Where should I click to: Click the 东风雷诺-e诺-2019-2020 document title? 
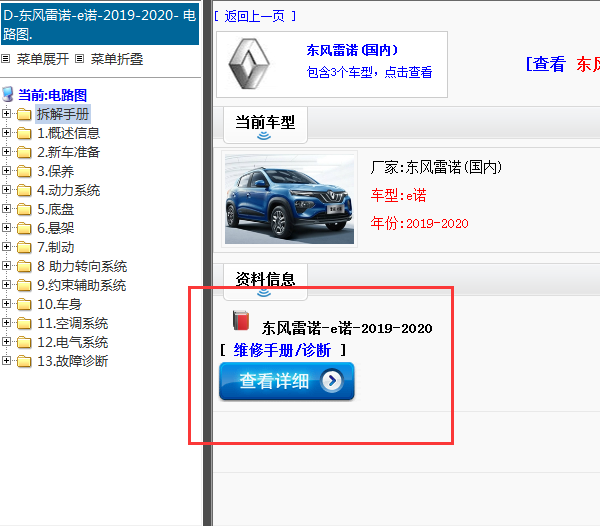[347, 328]
